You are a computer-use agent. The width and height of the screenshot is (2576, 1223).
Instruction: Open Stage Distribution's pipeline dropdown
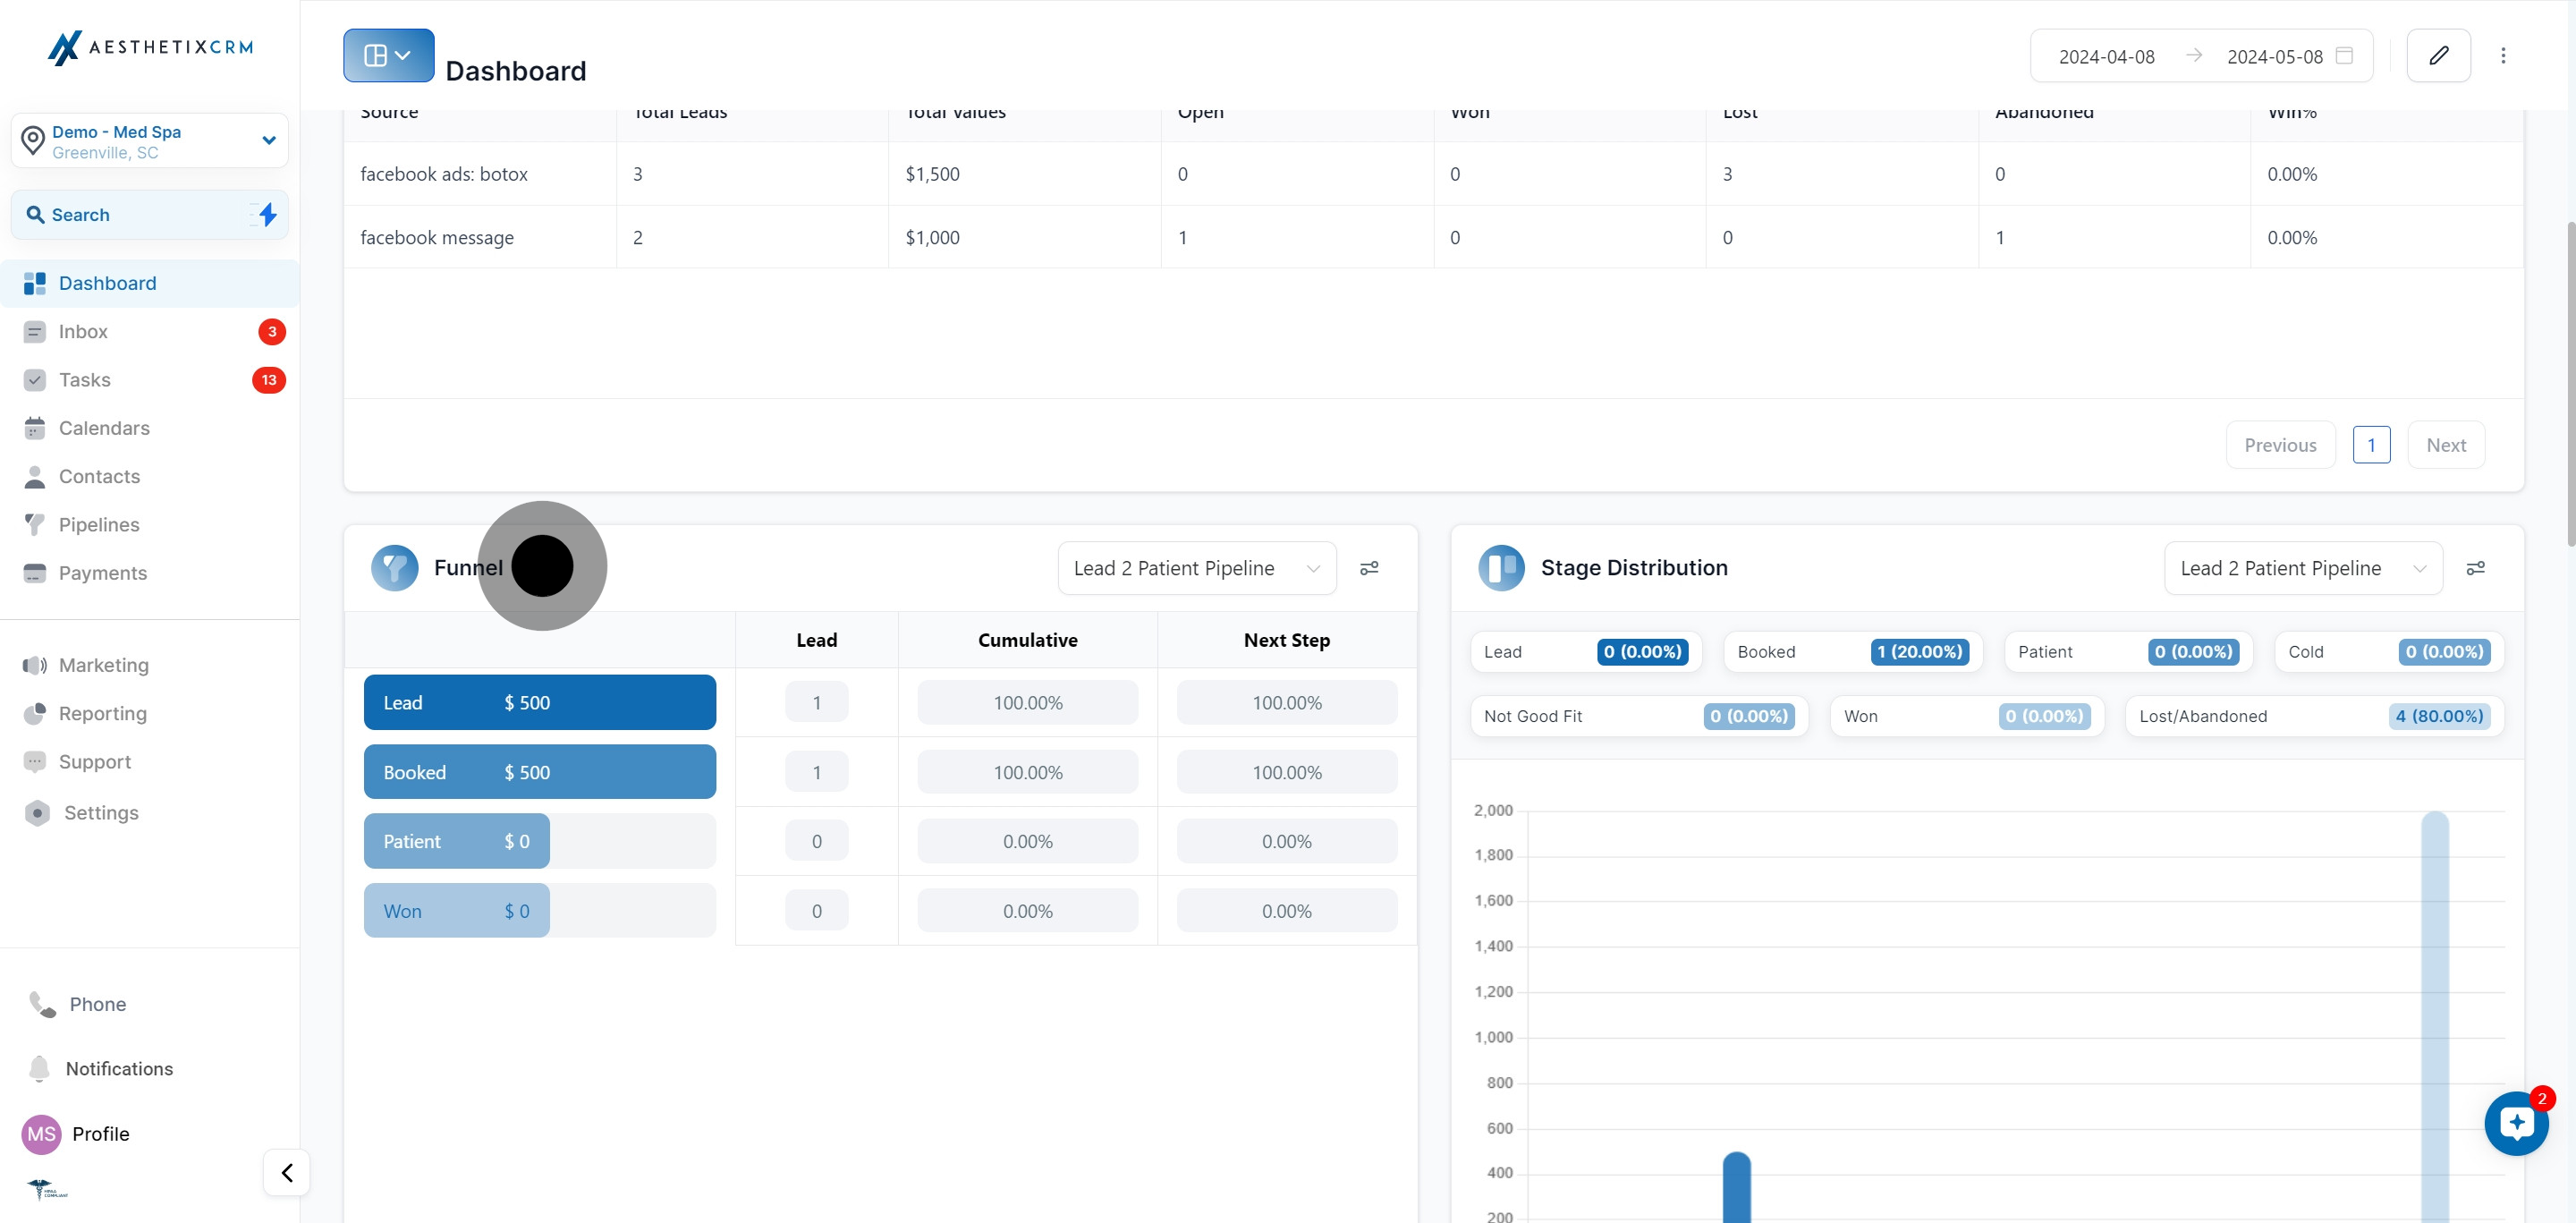pos(2302,568)
